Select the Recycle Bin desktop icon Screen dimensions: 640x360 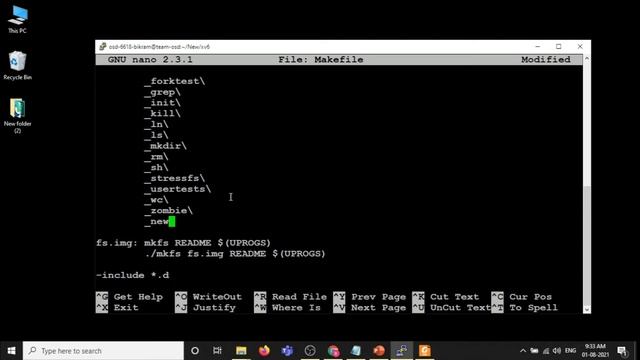click(x=17, y=65)
